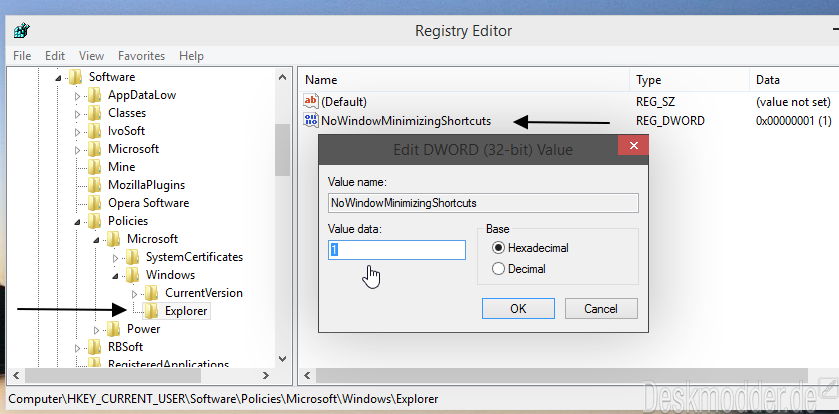Viewport: 839px width, 414px height.
Task: Click the Classes folder icon
Action: pos(94,113)
